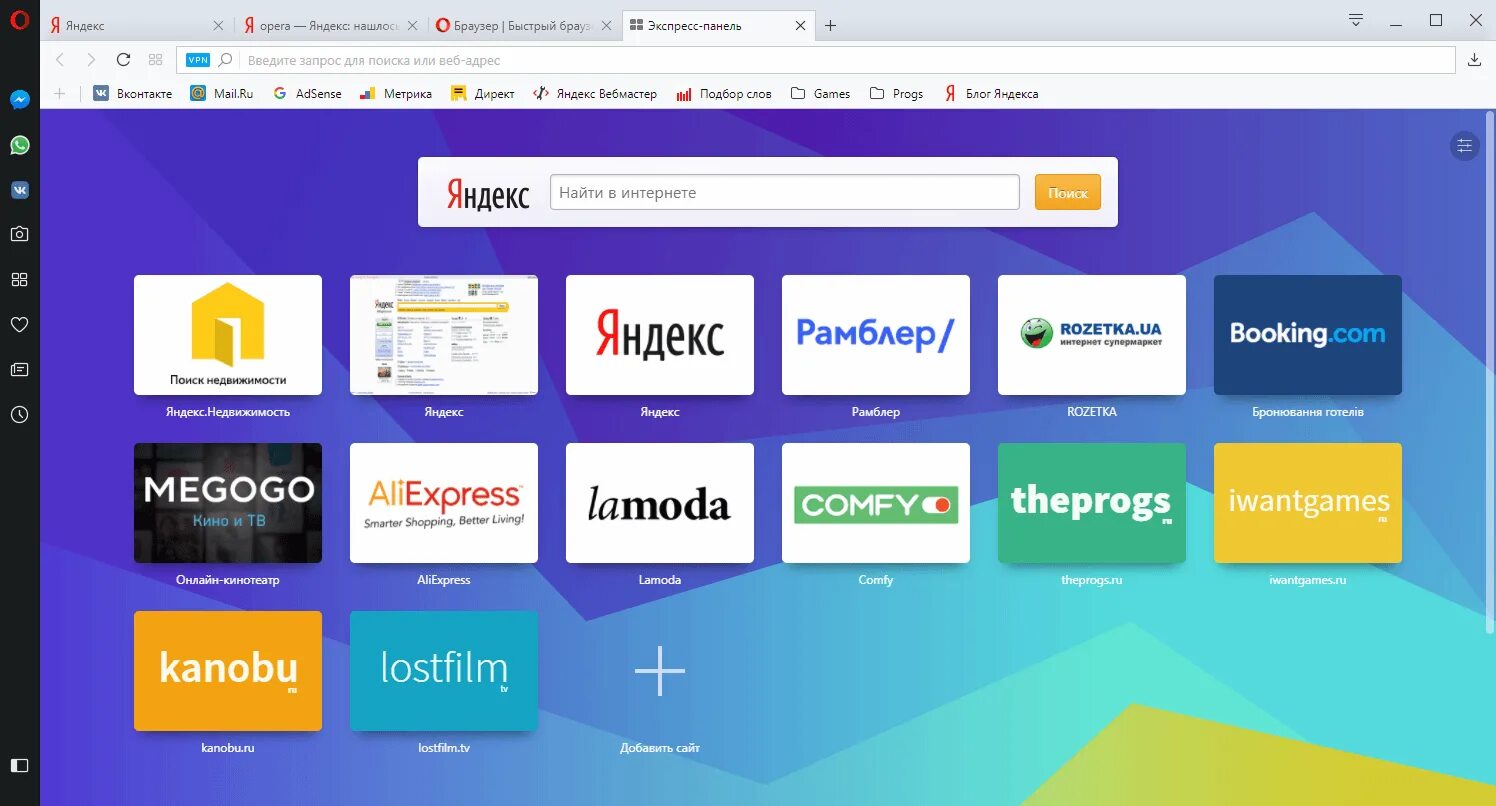Open the Метрика bookmark

click(395, 93)
